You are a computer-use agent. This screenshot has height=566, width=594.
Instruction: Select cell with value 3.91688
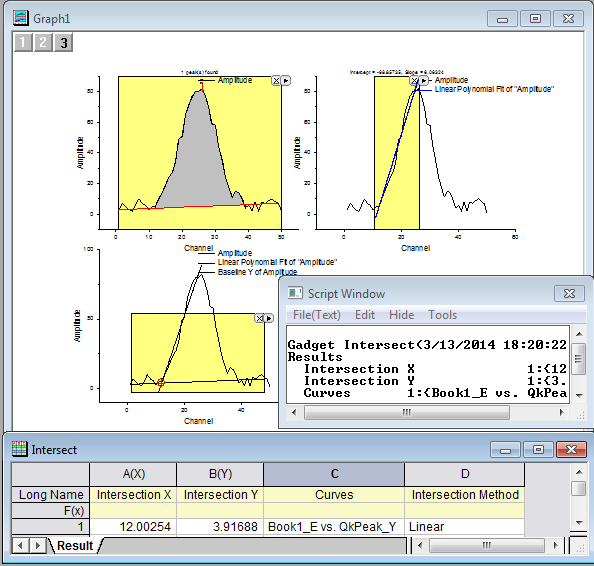[220, 527]
